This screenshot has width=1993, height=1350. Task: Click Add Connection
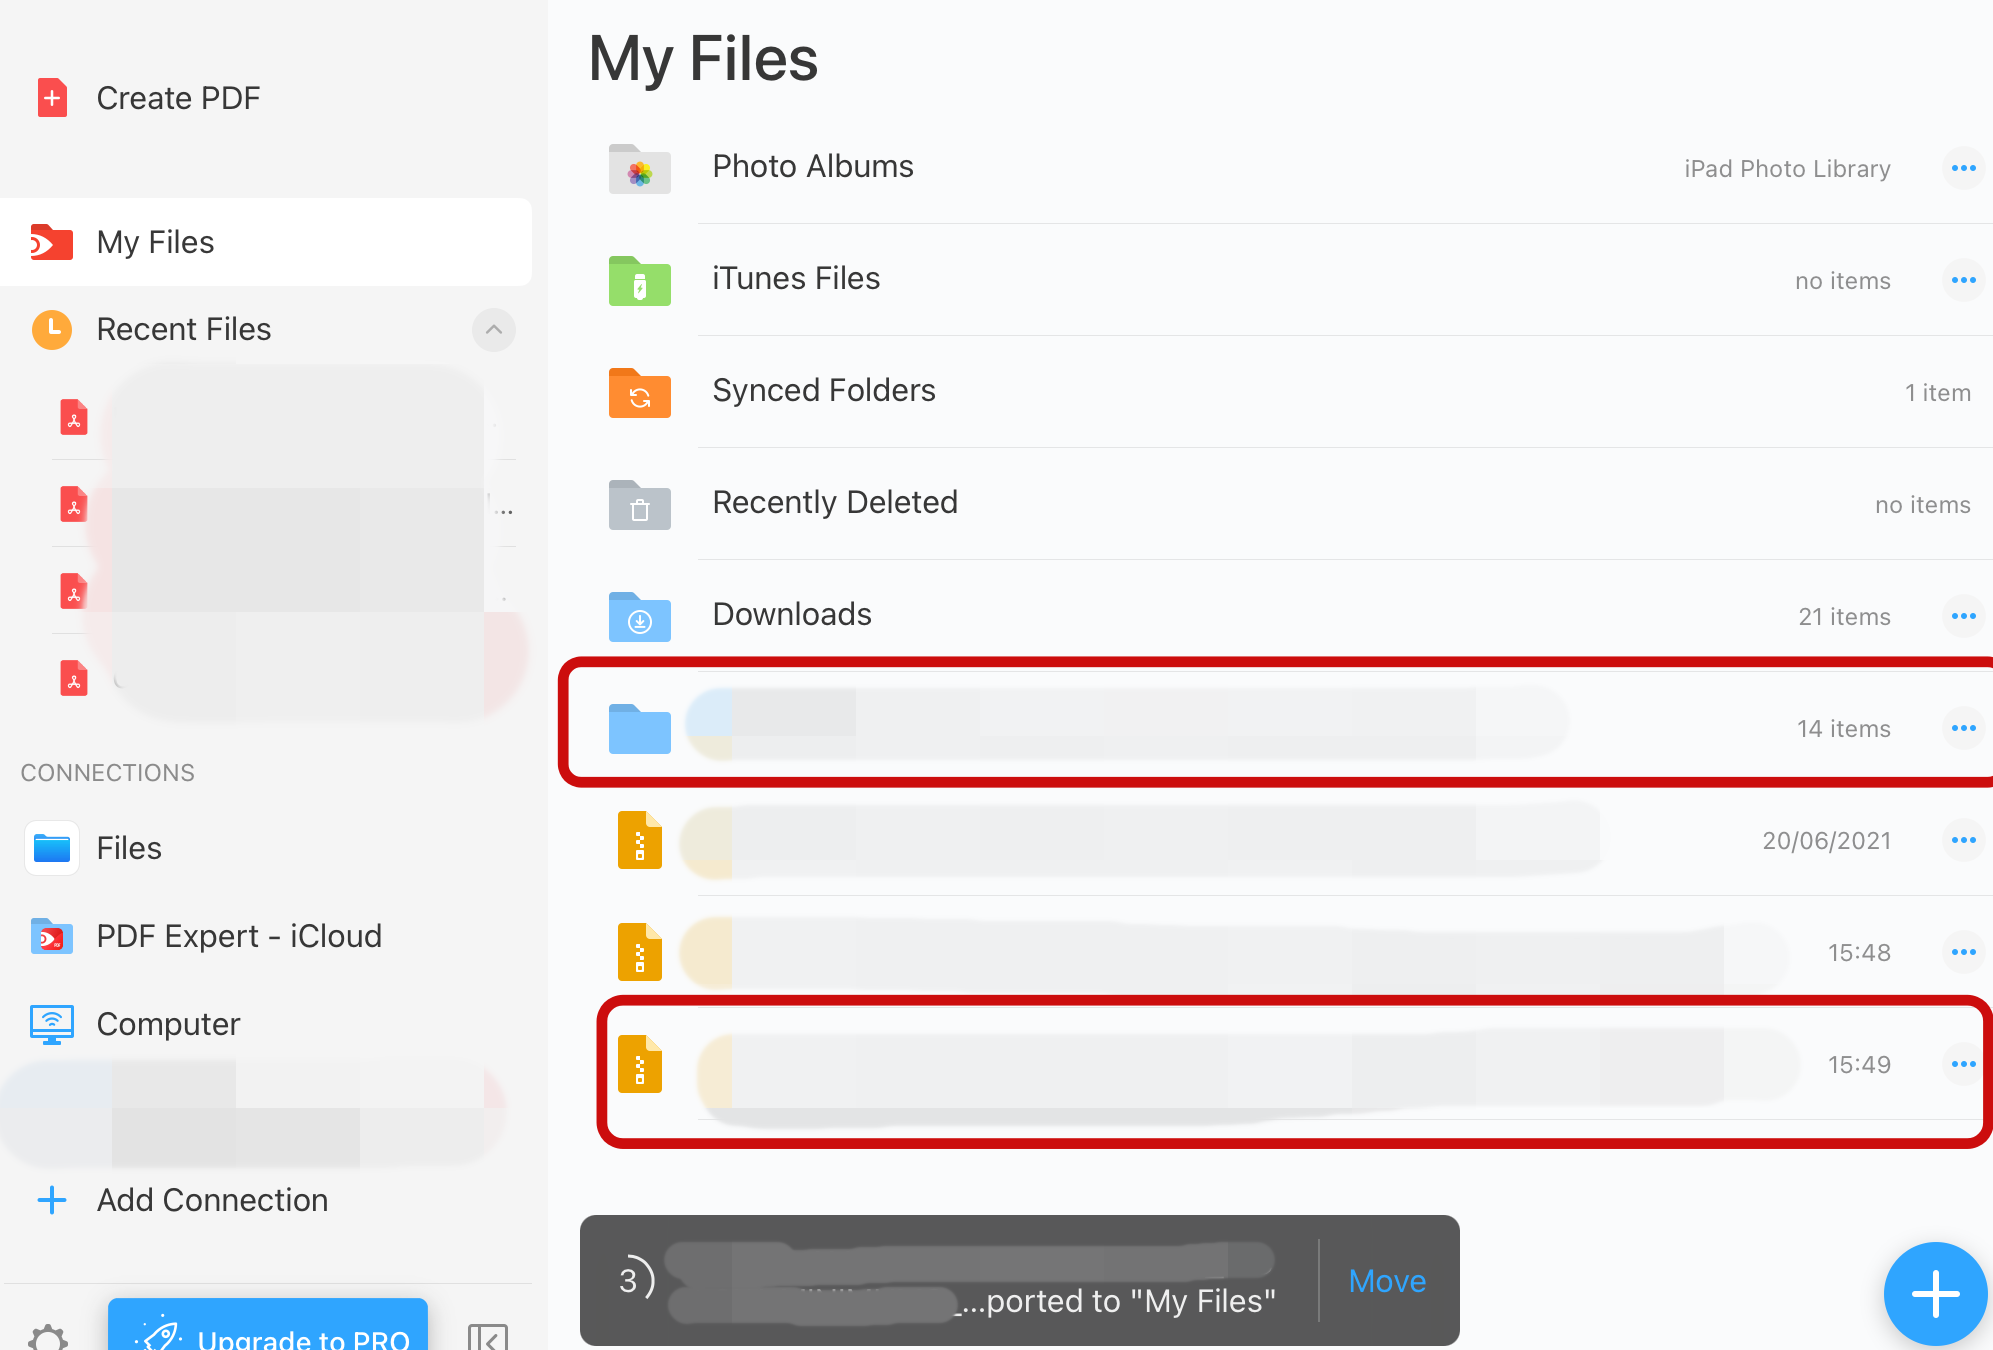coord(211,1200)
